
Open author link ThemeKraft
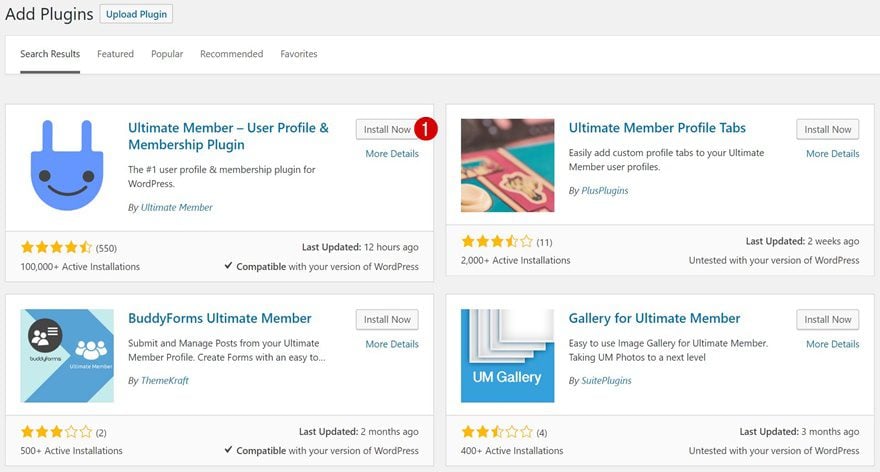pyautogui.click(x=164, y=381)
